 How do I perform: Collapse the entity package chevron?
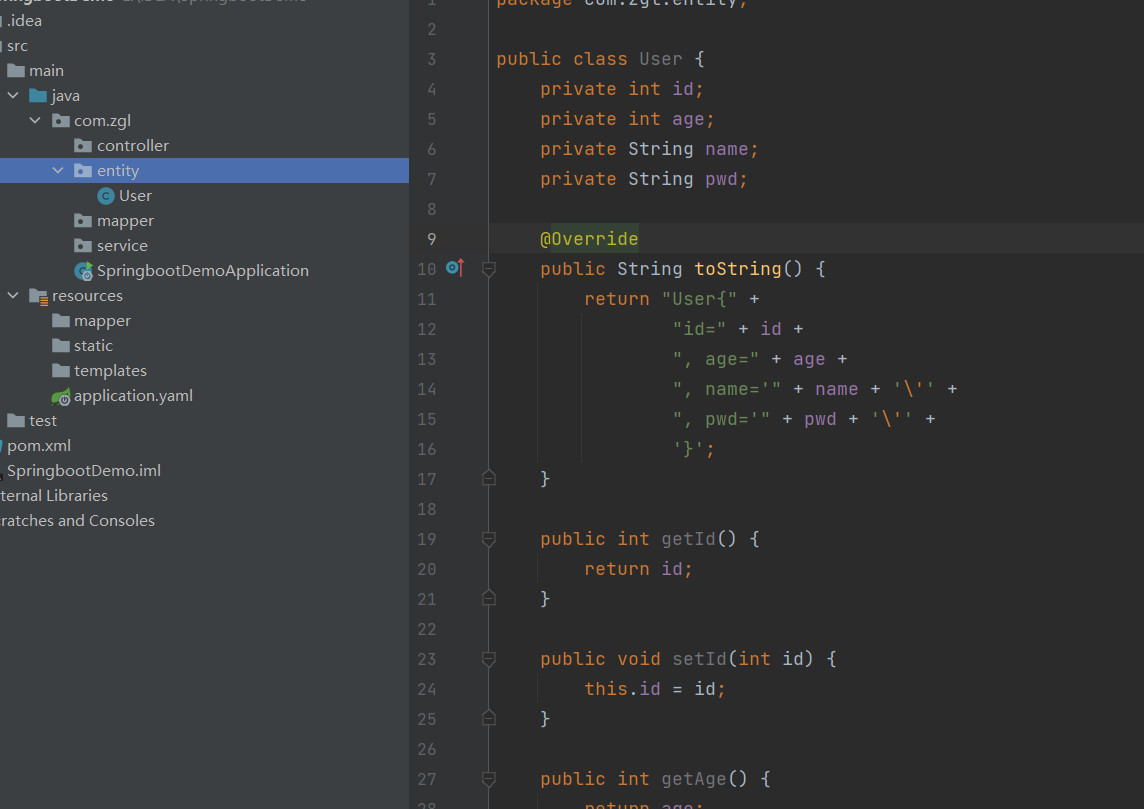click(x=58, y=171)
